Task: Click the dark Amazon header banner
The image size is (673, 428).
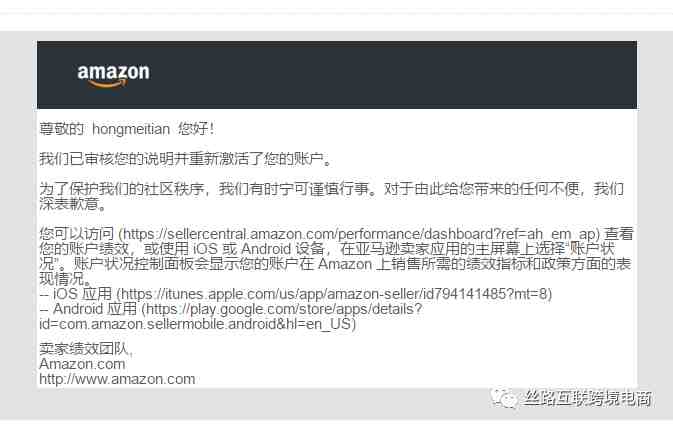Action: (x=337, y=75)
